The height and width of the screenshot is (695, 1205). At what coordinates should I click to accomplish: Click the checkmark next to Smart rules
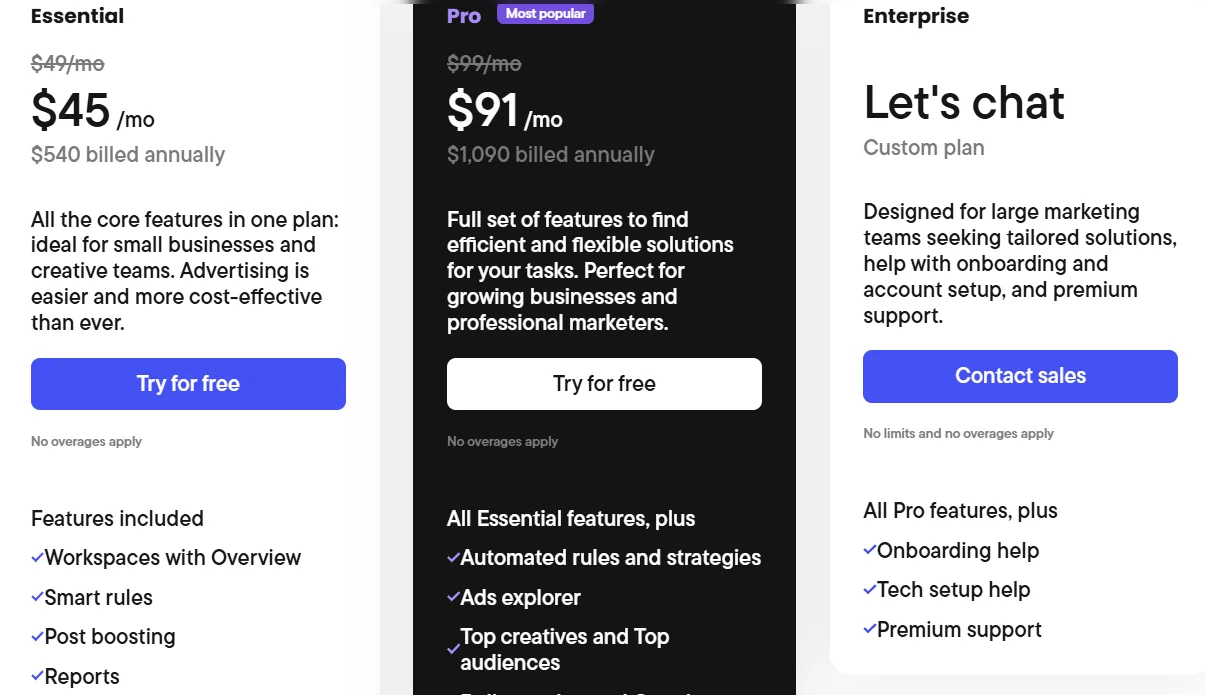(x=37, y=598)
